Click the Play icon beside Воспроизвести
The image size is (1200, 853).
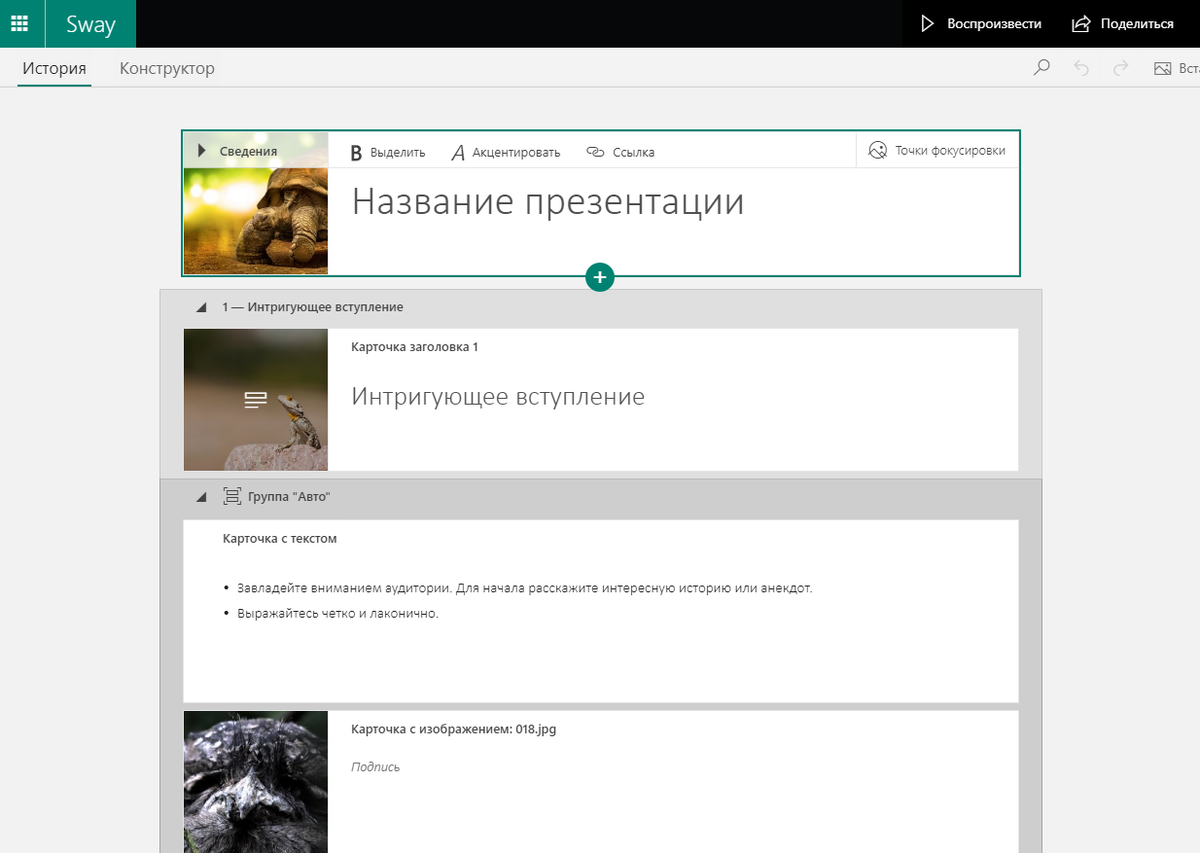click(926, 23)
